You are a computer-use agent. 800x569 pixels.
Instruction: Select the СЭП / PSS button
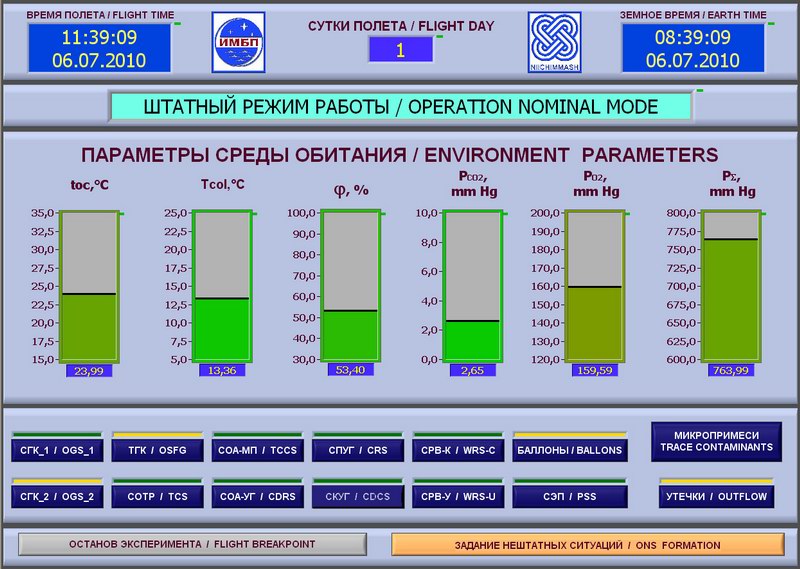pyautogui.click(x=570, y=496)
